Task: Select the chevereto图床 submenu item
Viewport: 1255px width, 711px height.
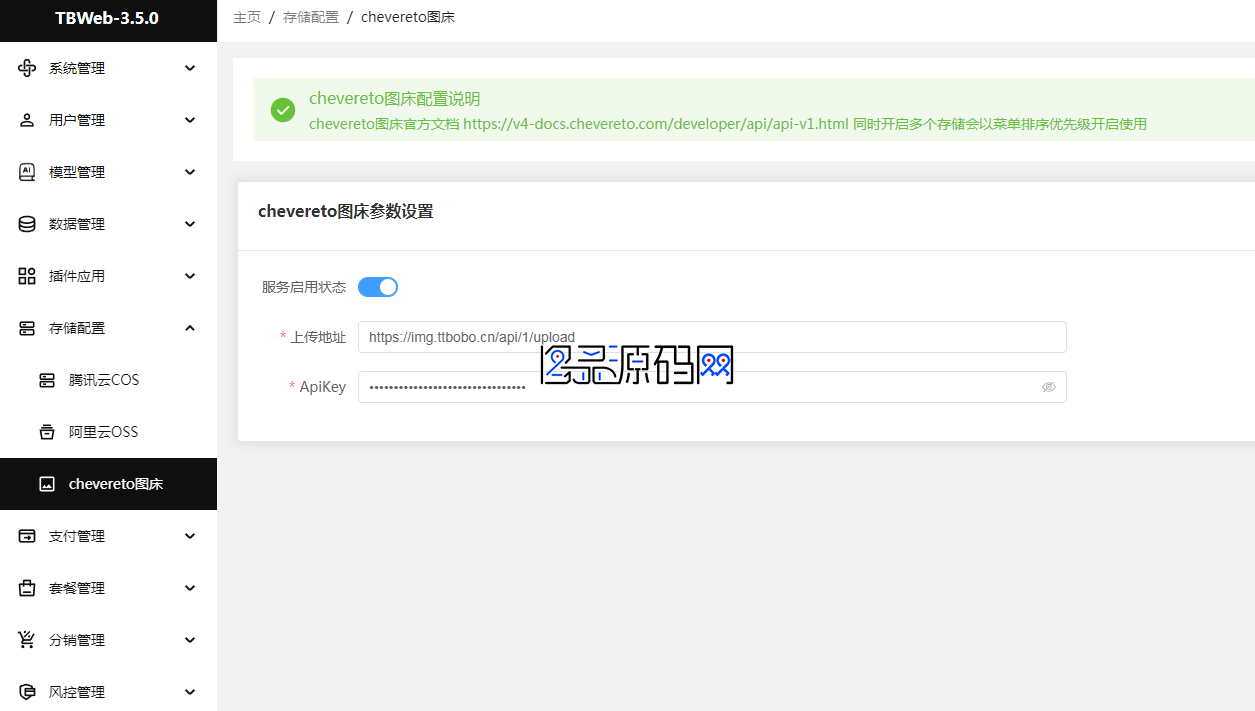Action: pos(108,484)
